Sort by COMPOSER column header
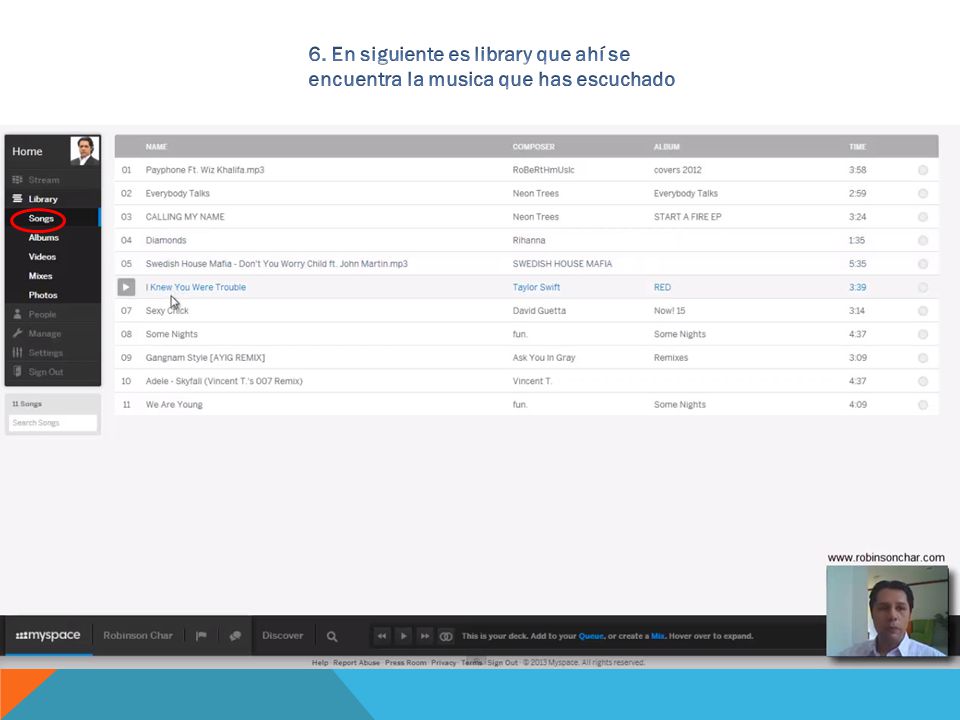This screenshot has width=960, height=720. click(x=533, y=147)
